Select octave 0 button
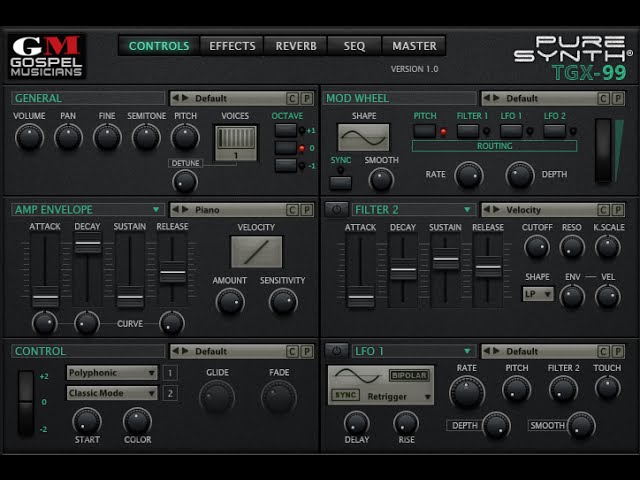 tap(286, 148)
